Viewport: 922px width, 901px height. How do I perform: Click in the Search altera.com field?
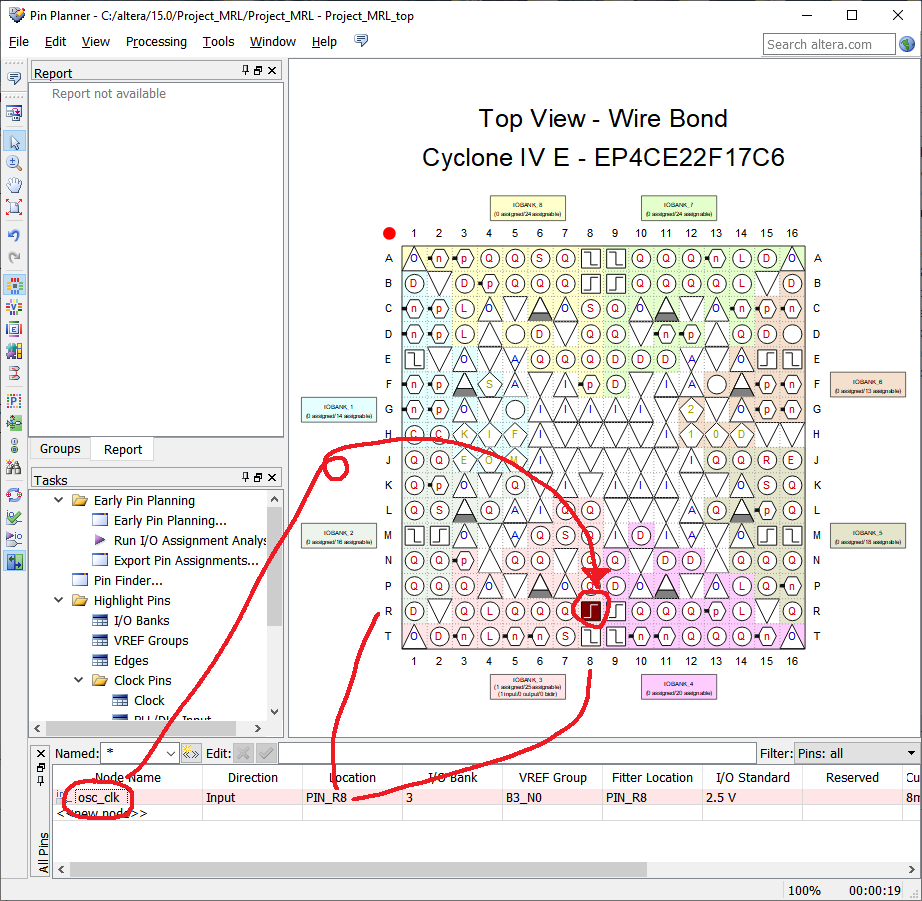pyautogui.click(x=829, y=44)
